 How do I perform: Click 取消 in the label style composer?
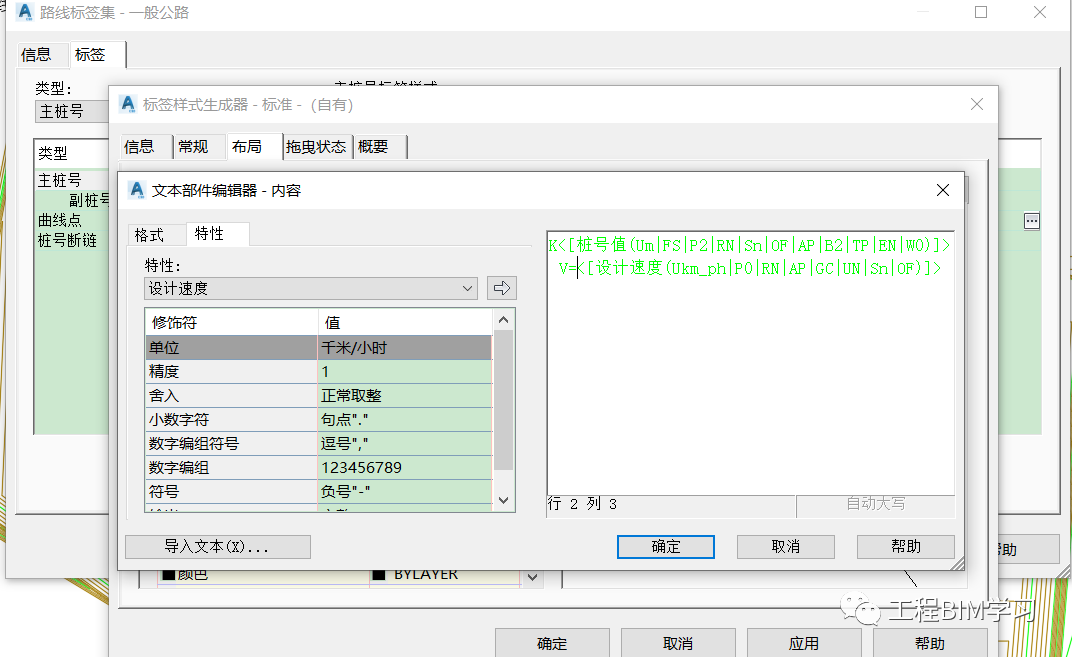[x=678, y=643]
